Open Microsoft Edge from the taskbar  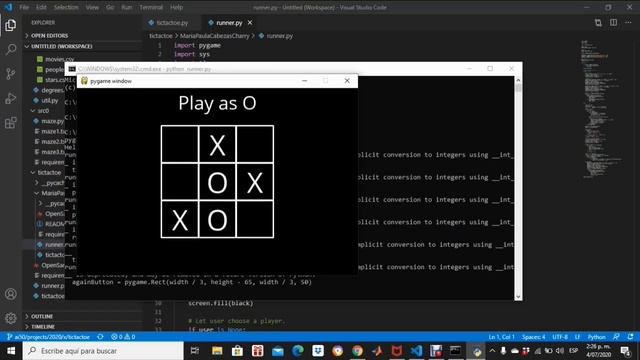298,351
